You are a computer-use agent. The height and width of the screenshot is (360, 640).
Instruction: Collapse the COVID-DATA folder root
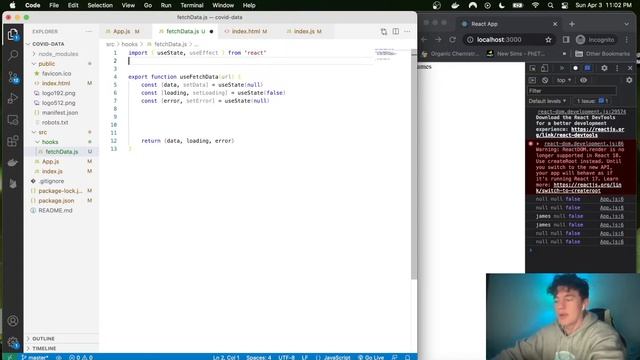tap(61, 44)
